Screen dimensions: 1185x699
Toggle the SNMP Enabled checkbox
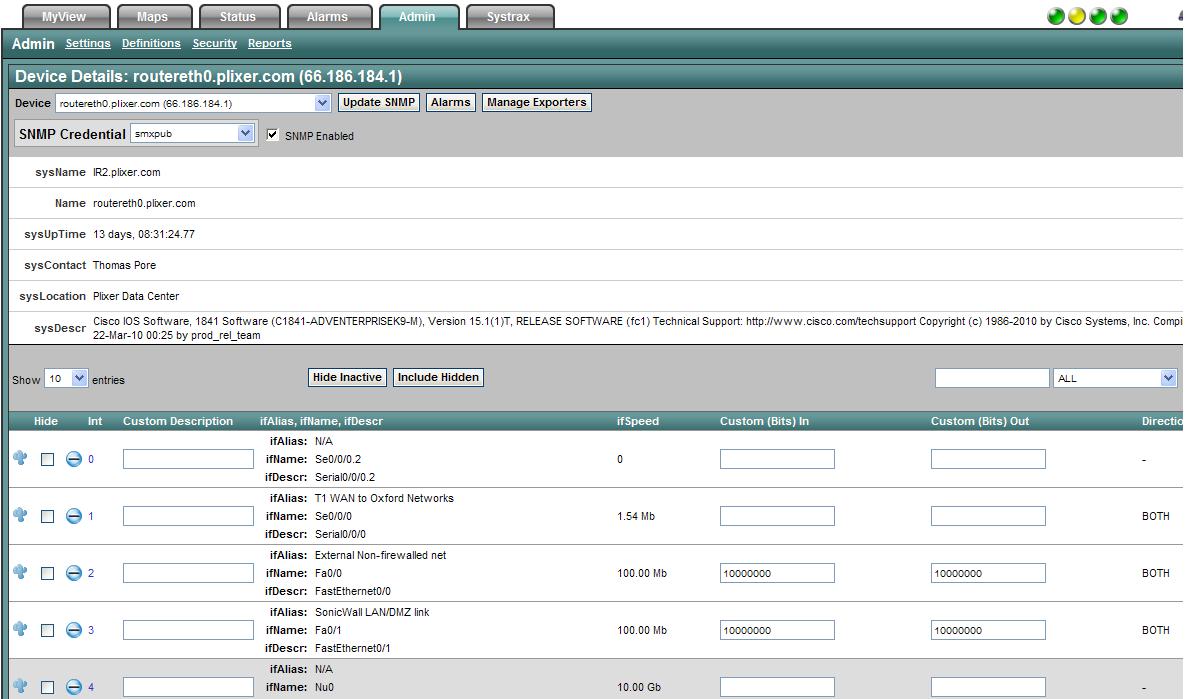pyautogui.click(x=273, y=135)
